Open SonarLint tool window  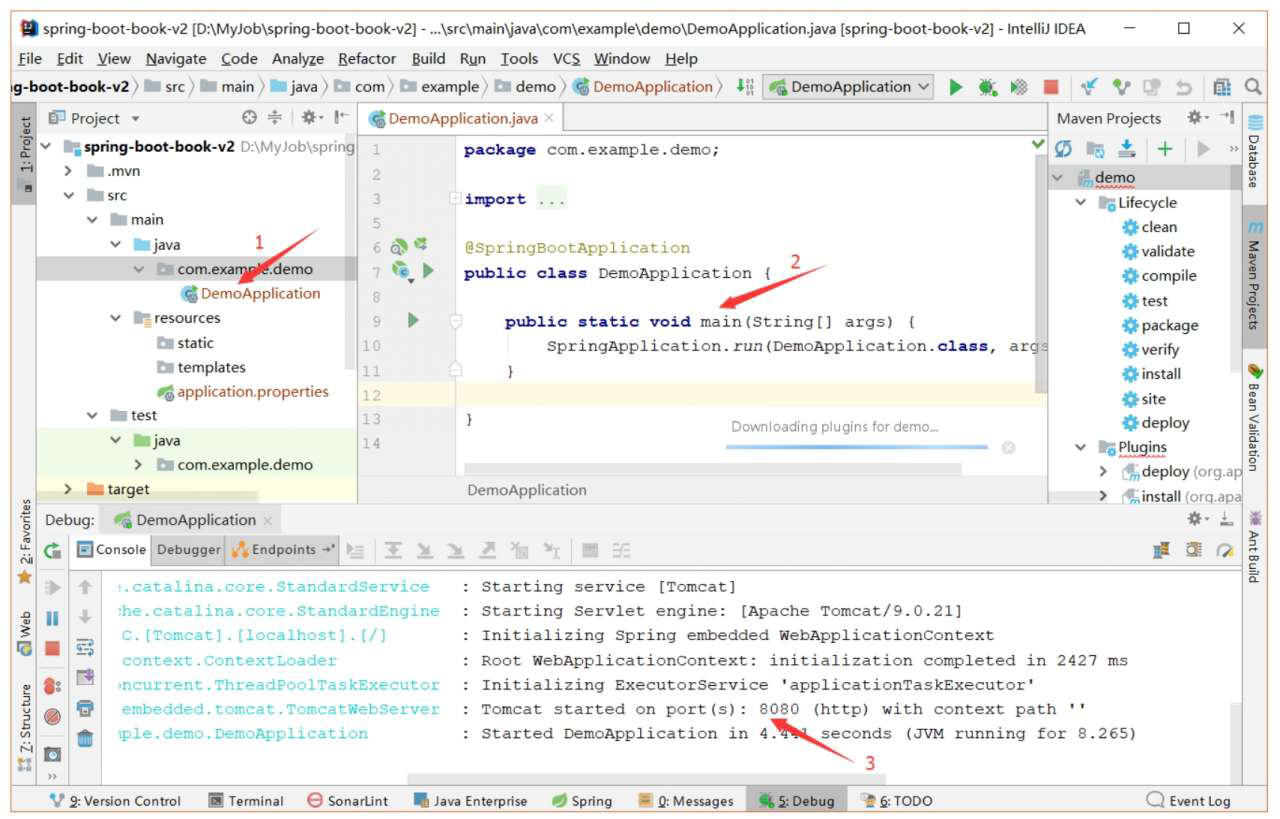click(348, 800)
